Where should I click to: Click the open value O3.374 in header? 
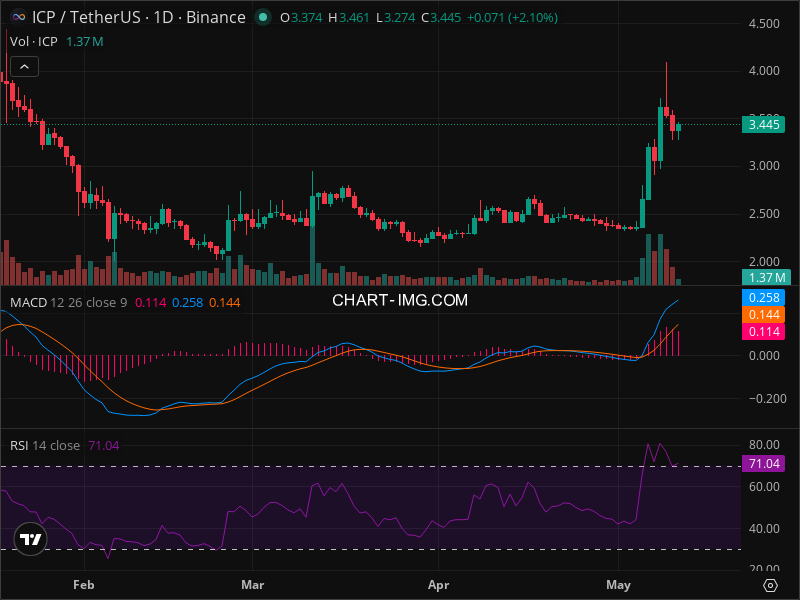301,17
